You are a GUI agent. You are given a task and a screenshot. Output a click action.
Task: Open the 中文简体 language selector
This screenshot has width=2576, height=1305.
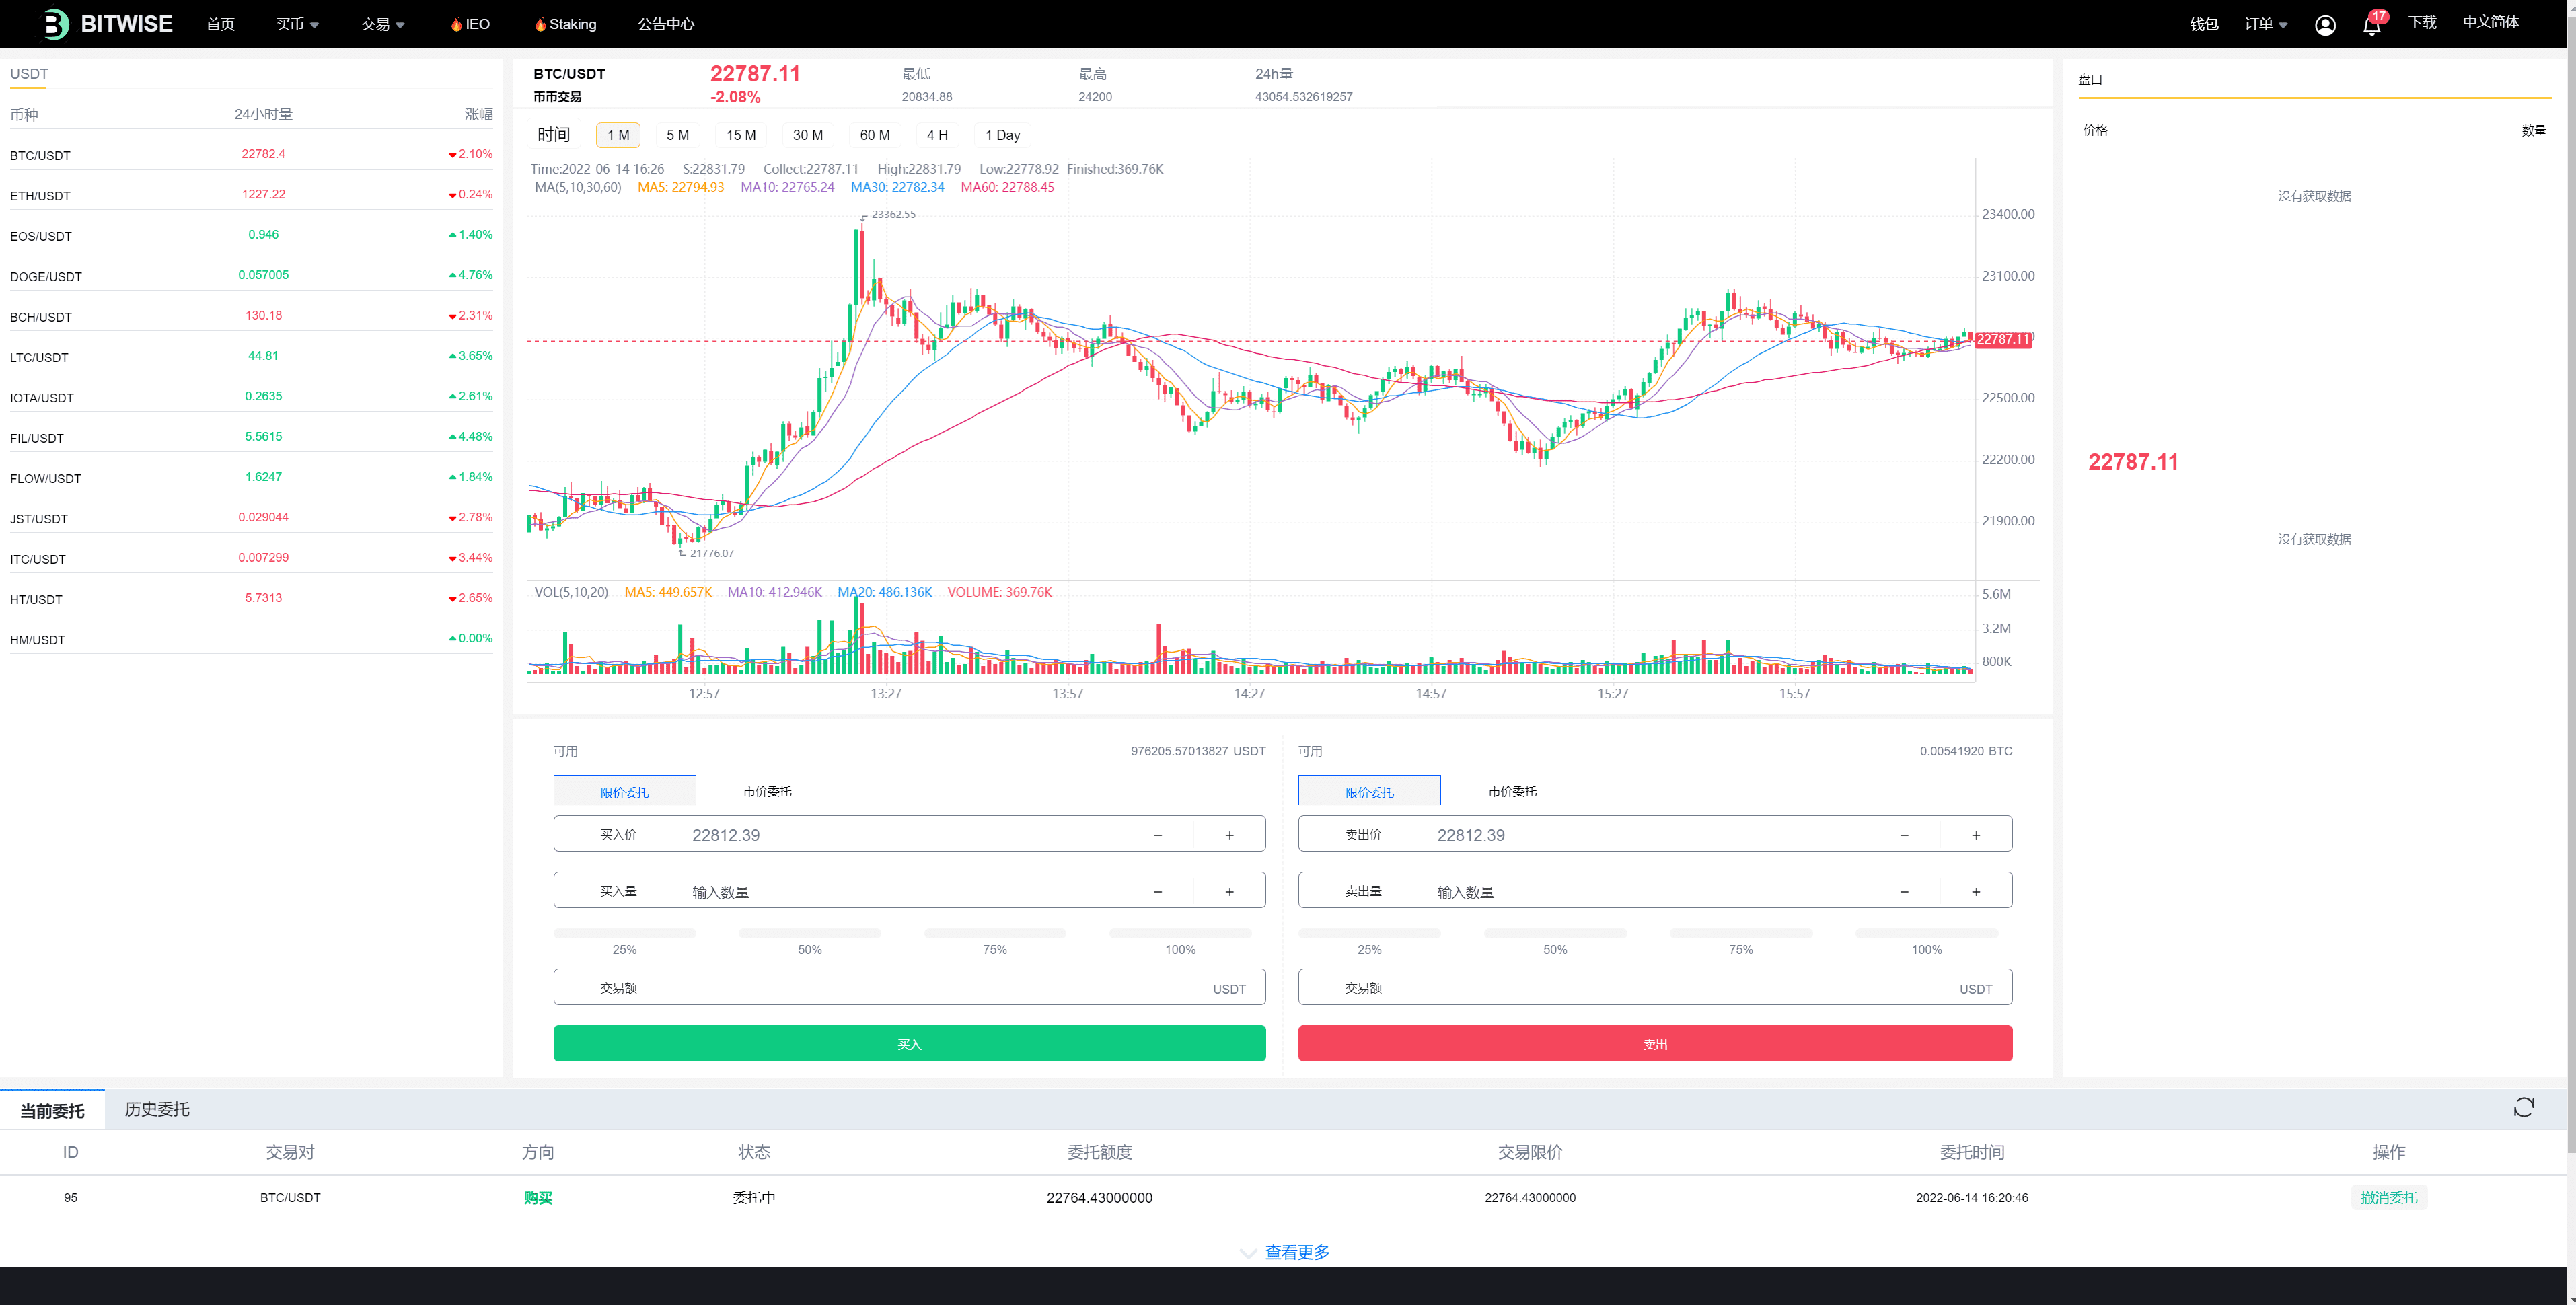tap(2490, 22)
